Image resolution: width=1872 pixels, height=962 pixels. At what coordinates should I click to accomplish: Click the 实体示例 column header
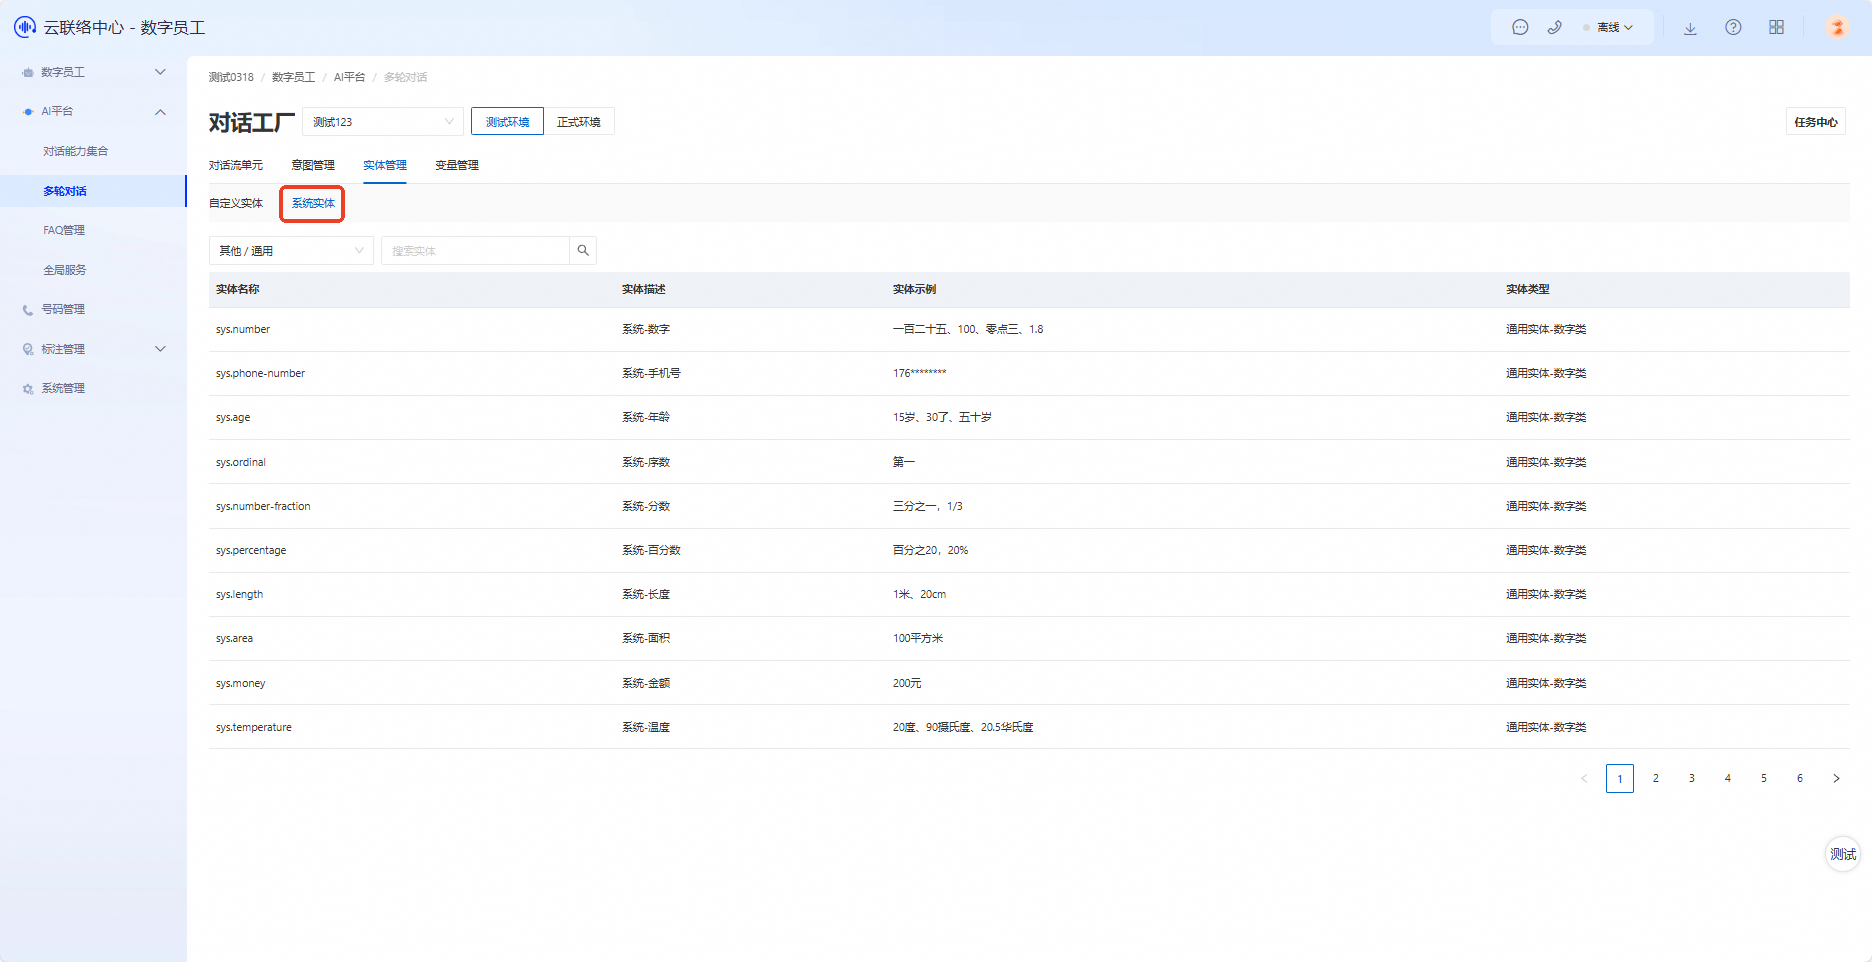915,289
